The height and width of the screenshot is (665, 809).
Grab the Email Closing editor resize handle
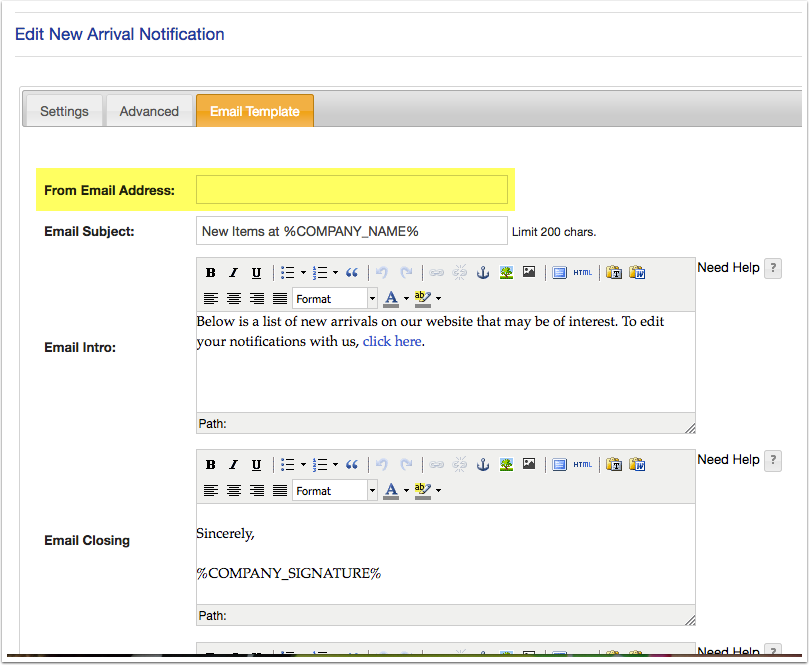[x=690, y=620]
